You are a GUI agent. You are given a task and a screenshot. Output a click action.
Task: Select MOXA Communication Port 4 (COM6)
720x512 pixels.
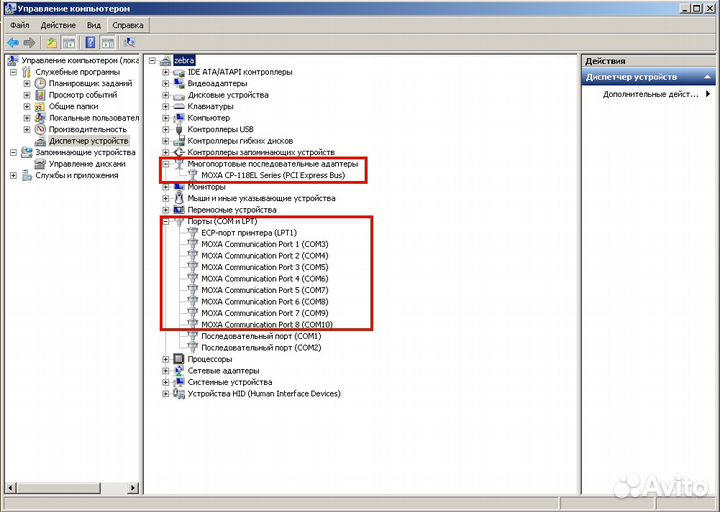pyautogui.click(x=264, y=278)
